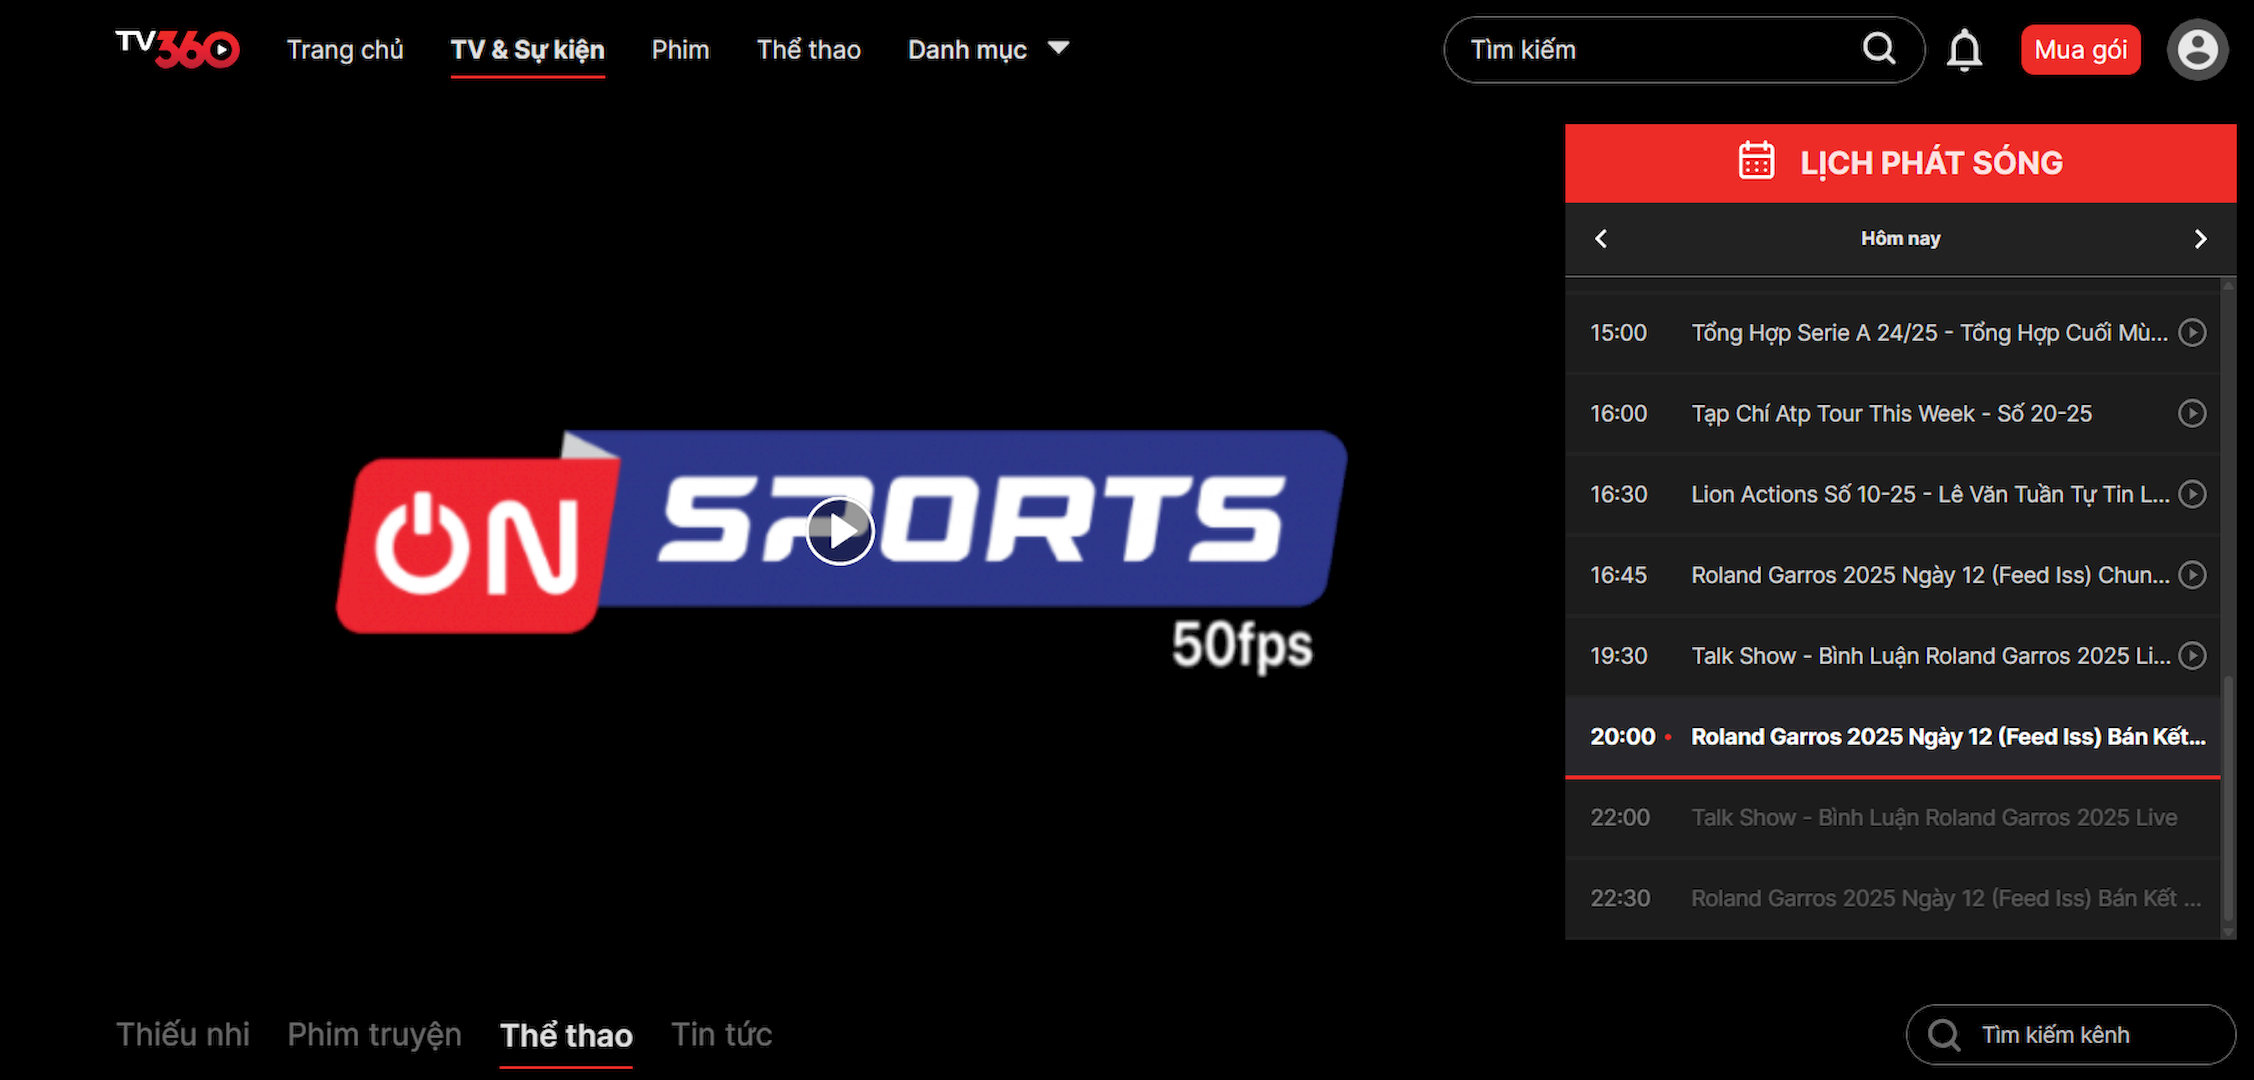Screen dimensions: 2254x1080
Task: Switch to the Tin tức channel category
Action: (721, 1034)
